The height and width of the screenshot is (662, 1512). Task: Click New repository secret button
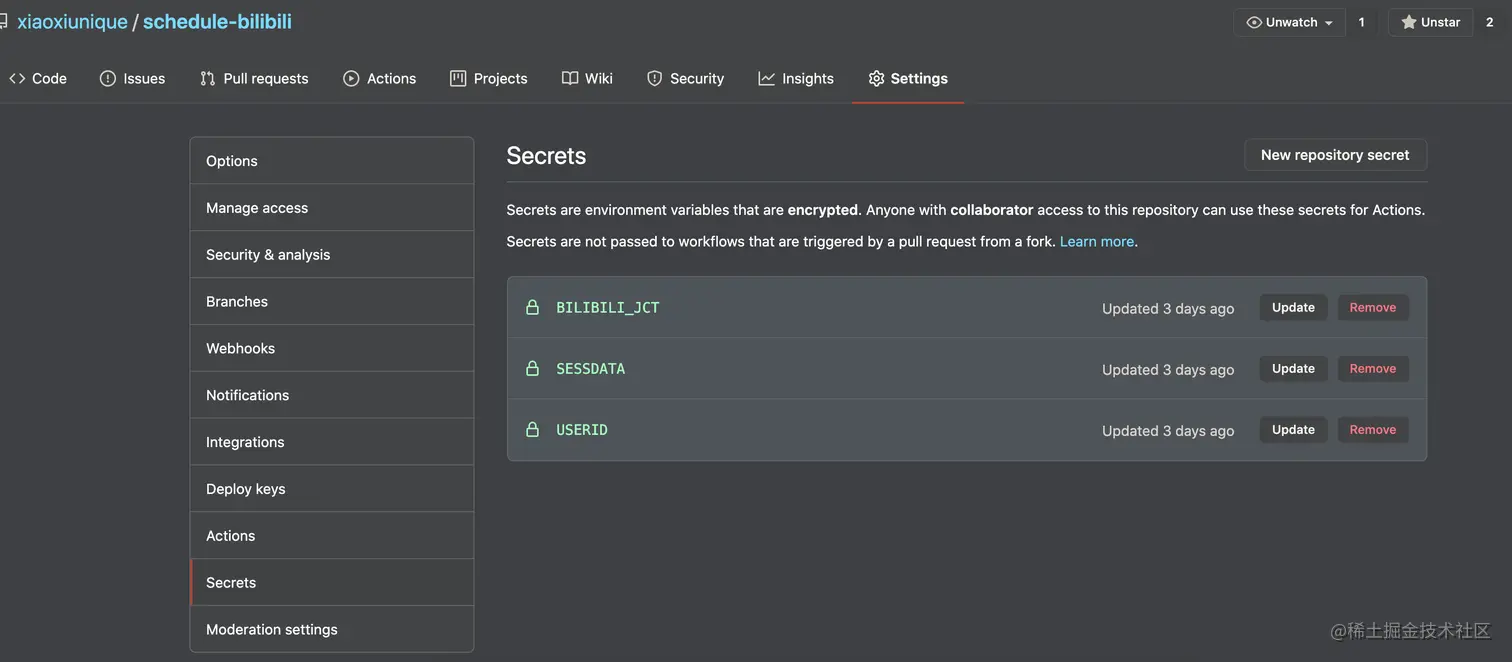1335,155
